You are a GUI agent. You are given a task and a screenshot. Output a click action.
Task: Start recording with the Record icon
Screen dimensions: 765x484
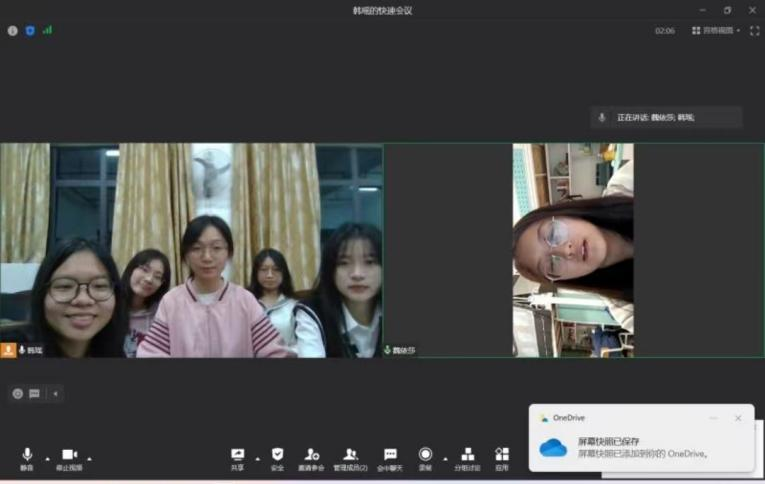coord(425,455)
